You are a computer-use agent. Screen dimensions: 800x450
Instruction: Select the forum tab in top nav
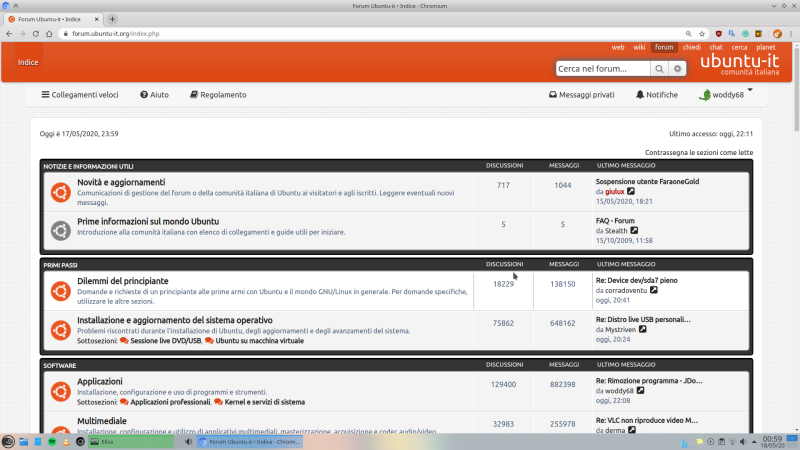664,47
